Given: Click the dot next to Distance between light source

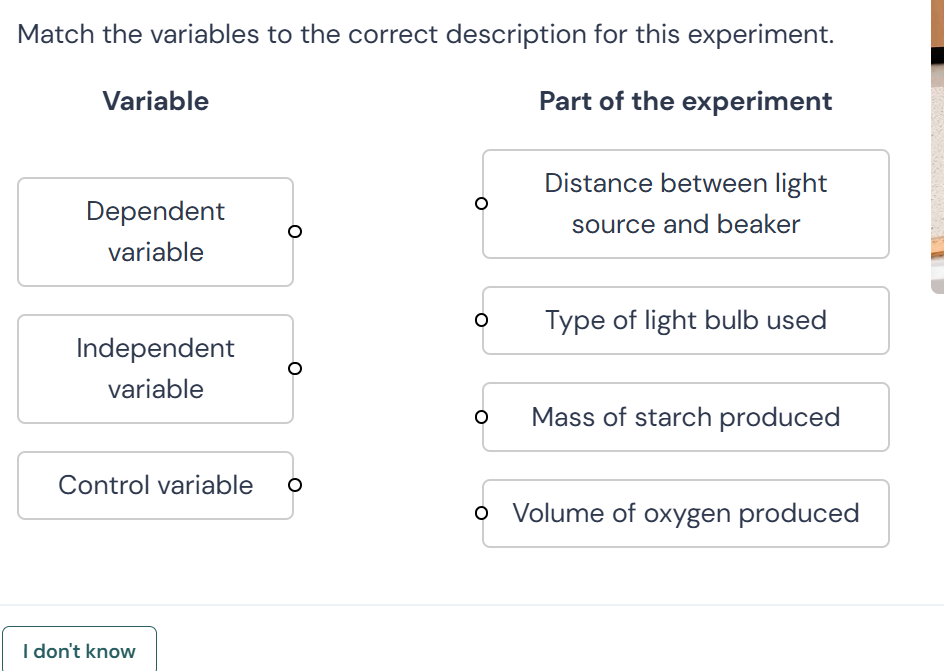Looking at the screenshot, I should [x=483, y=204].
